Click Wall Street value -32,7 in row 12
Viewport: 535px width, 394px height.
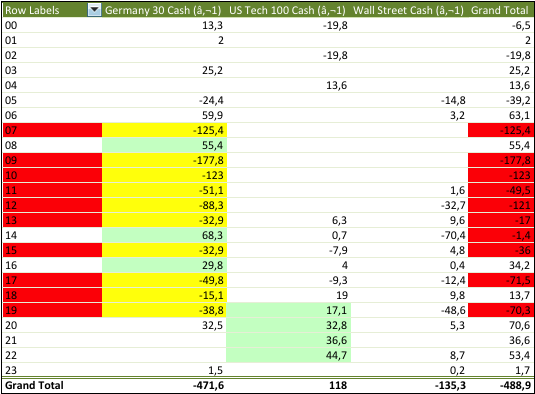click(409, 205)
